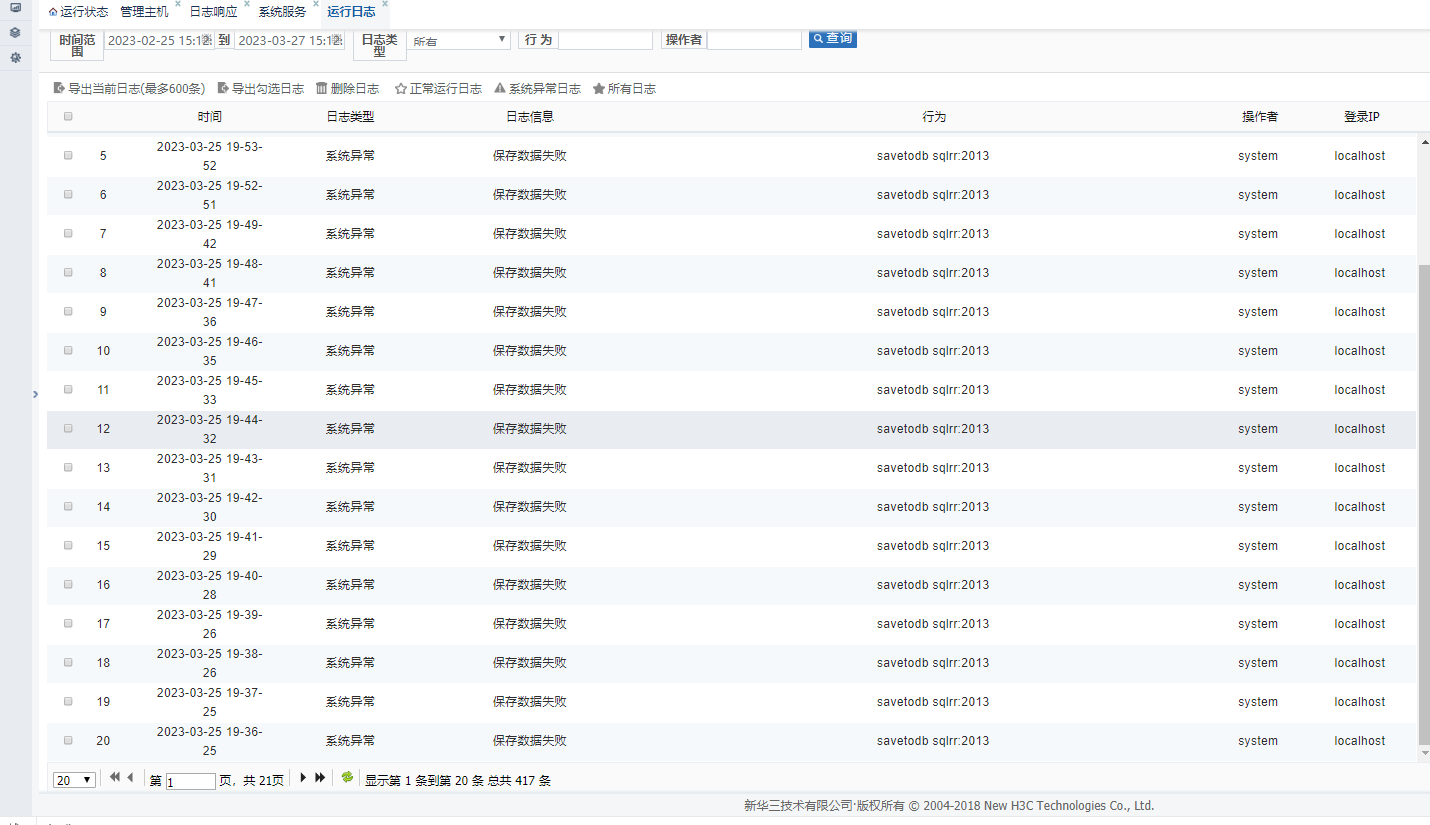Filter by 正常运行日志
The image size is (1430, 825).
pos(438,89)
